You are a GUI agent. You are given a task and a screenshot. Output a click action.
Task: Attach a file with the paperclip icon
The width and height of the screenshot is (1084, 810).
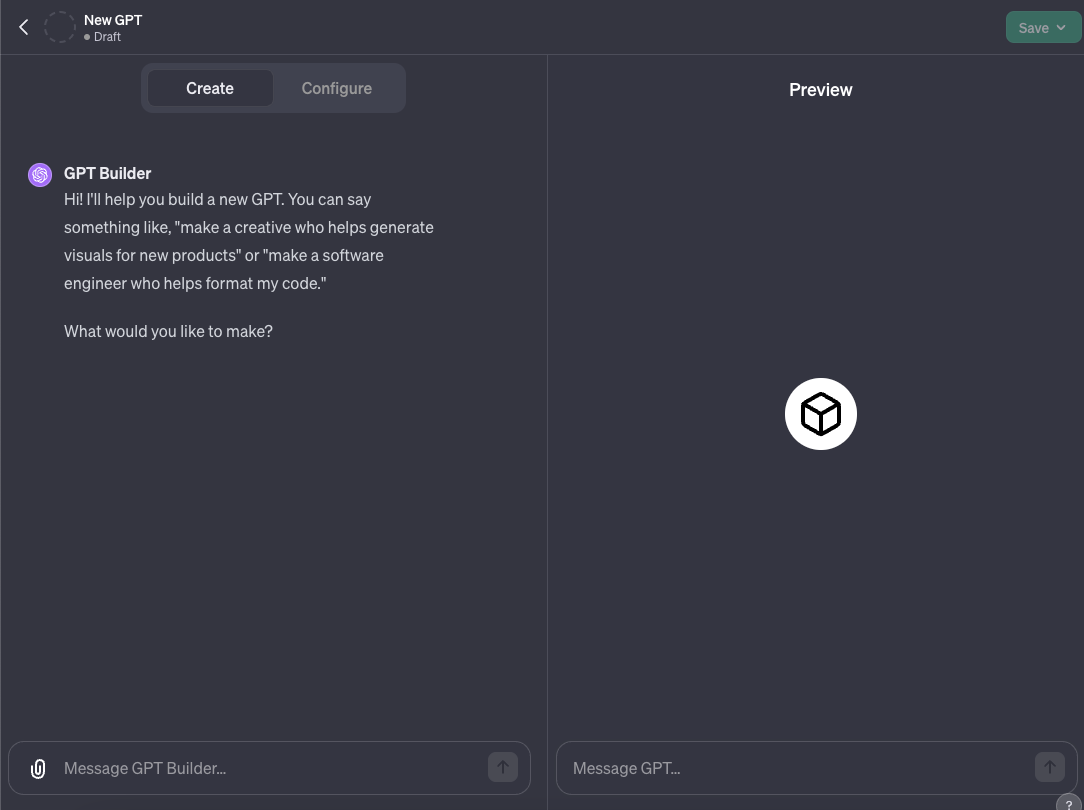(x=38, y=768)
